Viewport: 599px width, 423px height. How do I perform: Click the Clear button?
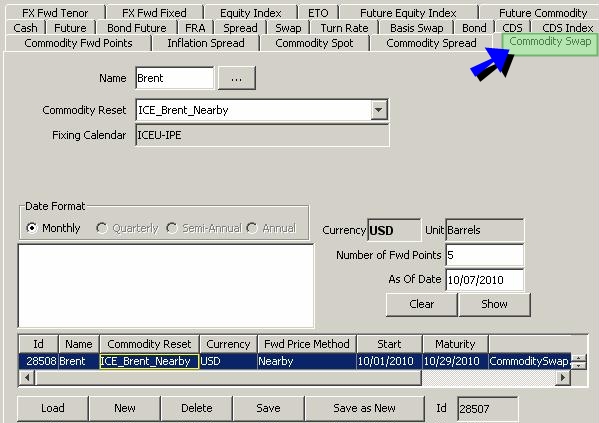click(421, 305)
